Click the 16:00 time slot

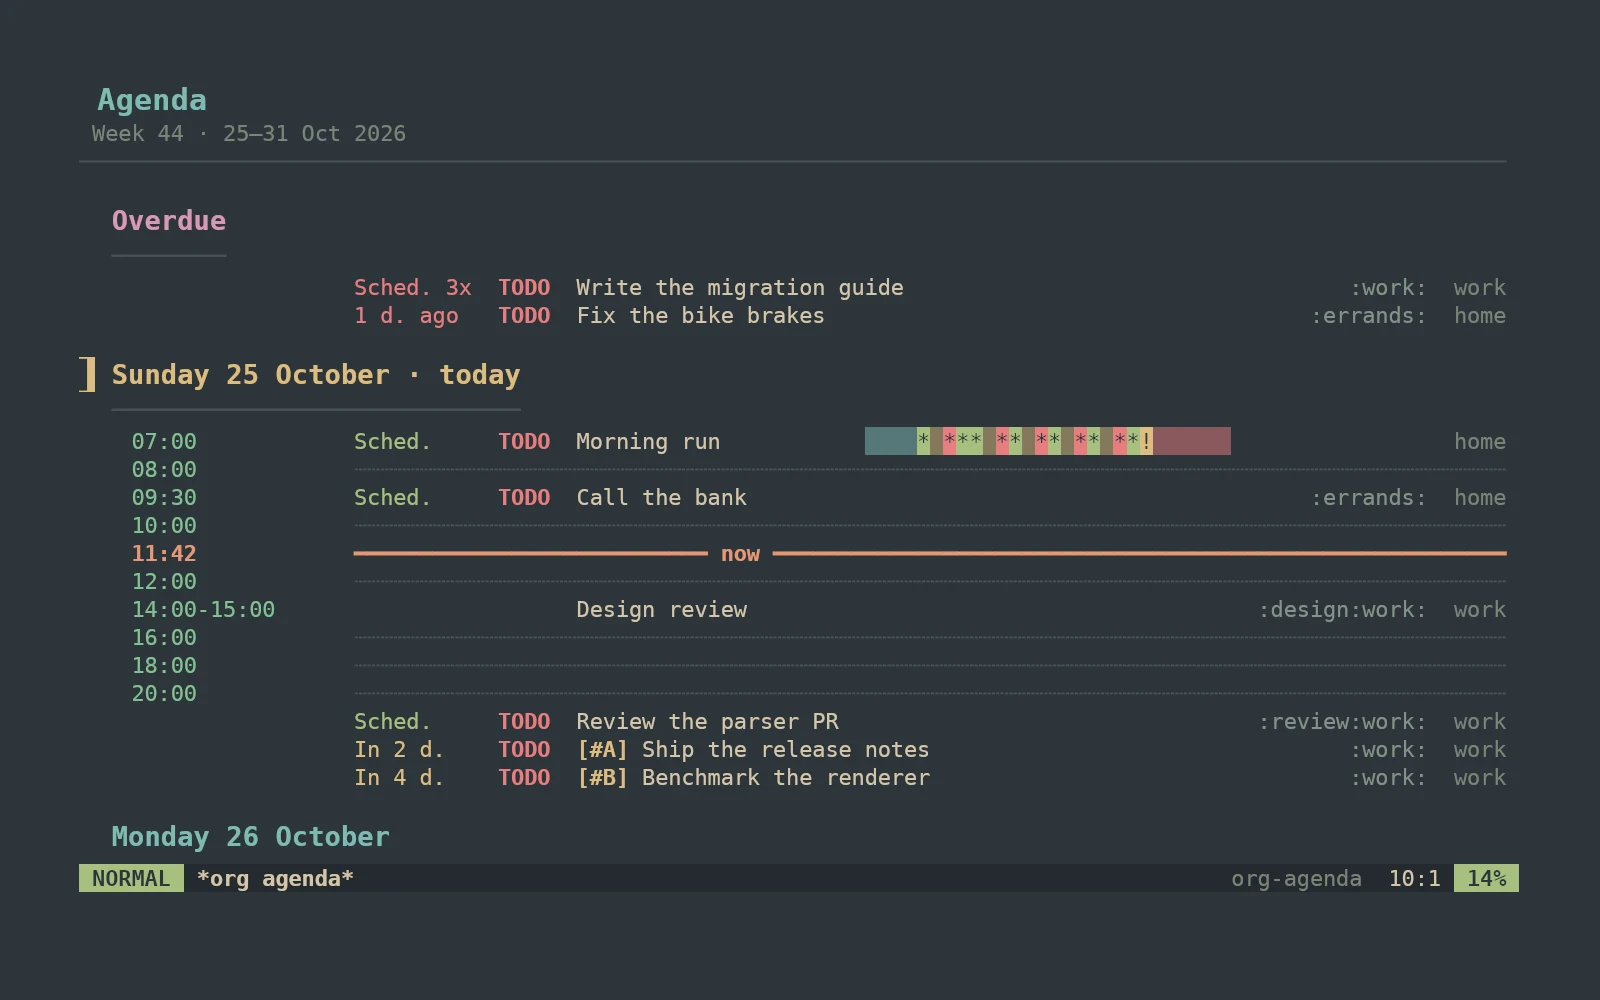(164, 638)
